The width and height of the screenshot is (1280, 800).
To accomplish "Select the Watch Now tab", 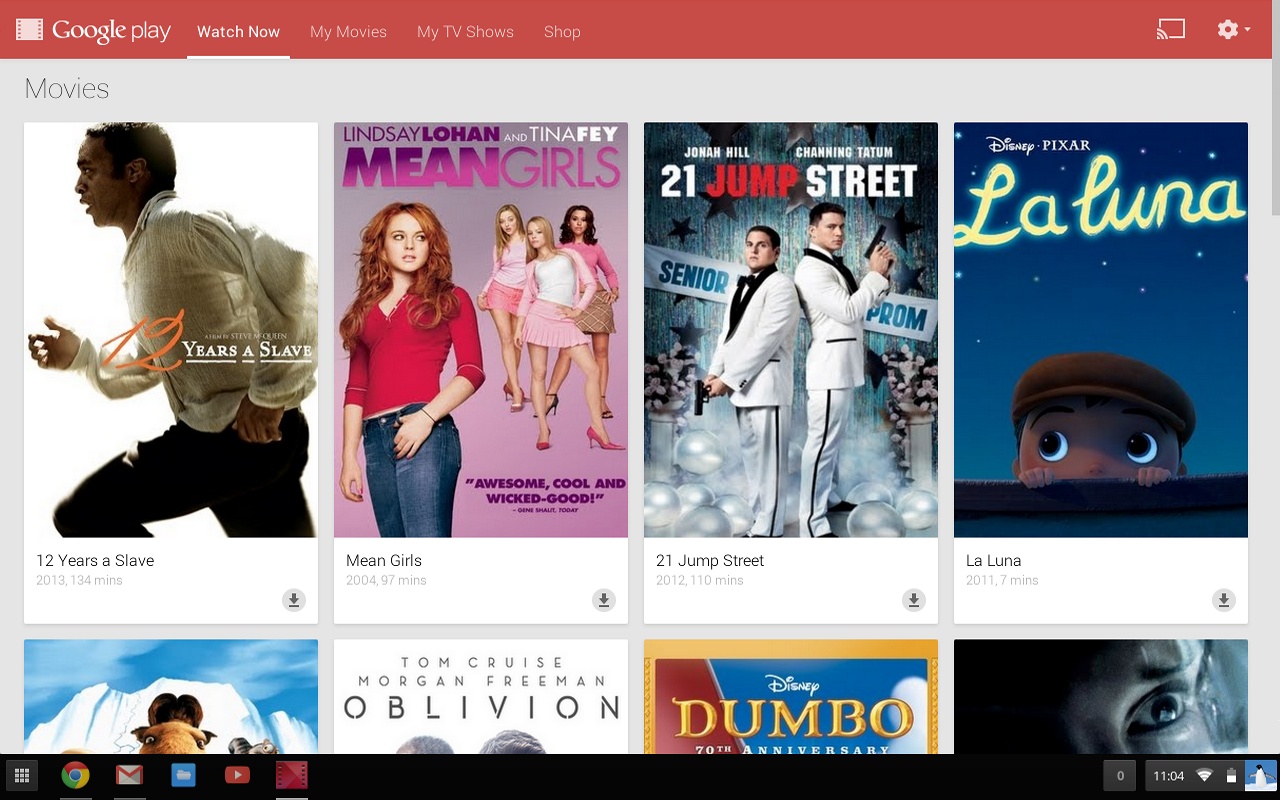I will 238,32.
